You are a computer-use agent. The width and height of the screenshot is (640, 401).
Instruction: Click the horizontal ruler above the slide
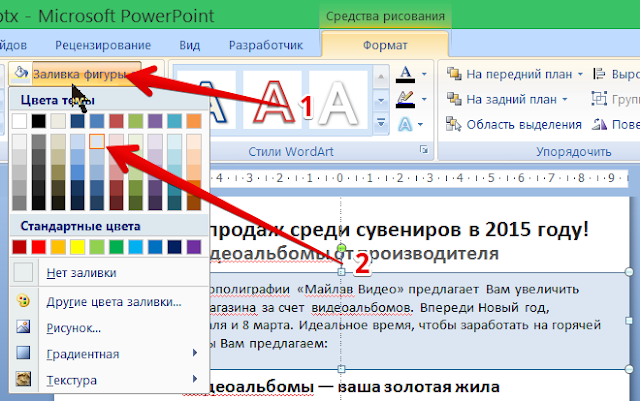pyautogui.click(x=419, y=178)
